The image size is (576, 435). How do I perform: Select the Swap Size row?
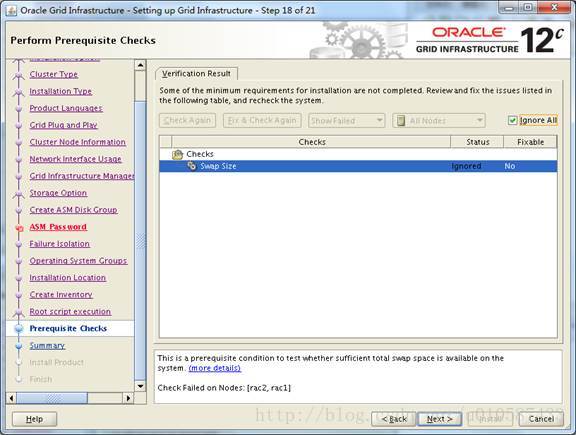(x=358, y=166)
